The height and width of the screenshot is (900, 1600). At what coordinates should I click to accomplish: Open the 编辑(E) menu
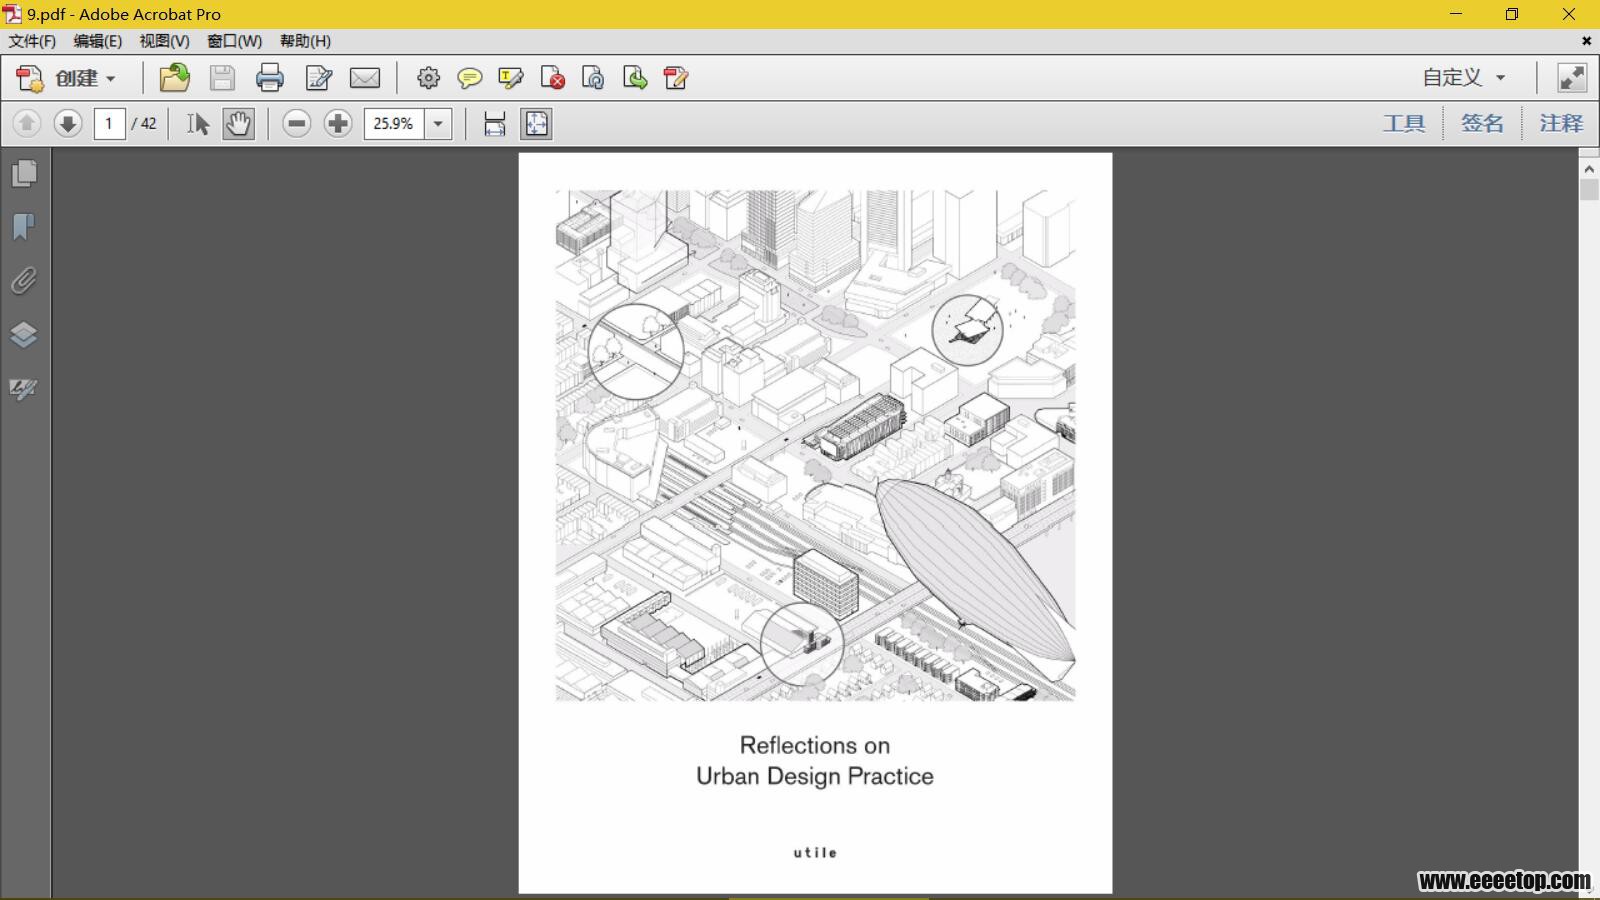coord(98,41)
